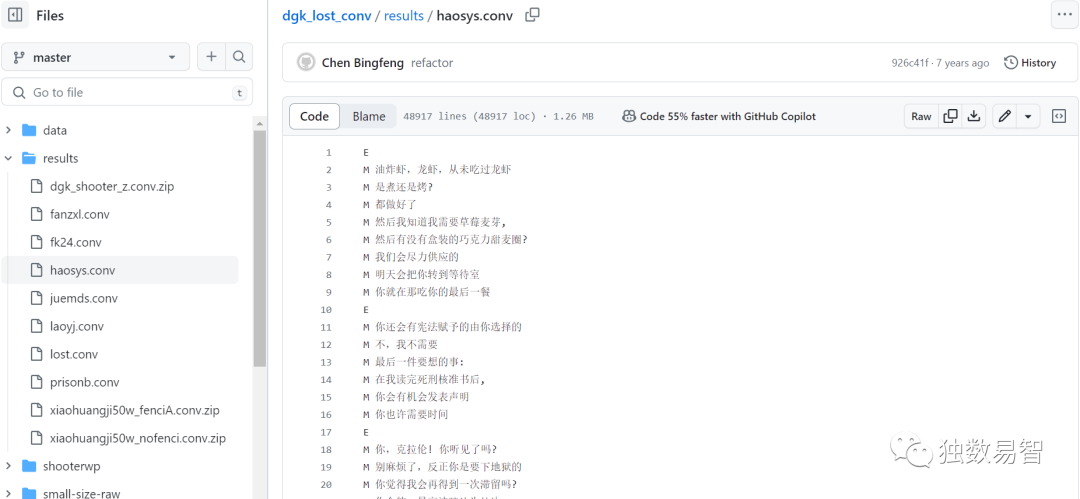Focus the Go to file input
1080x499 pixels.
[x=127, y=92]
